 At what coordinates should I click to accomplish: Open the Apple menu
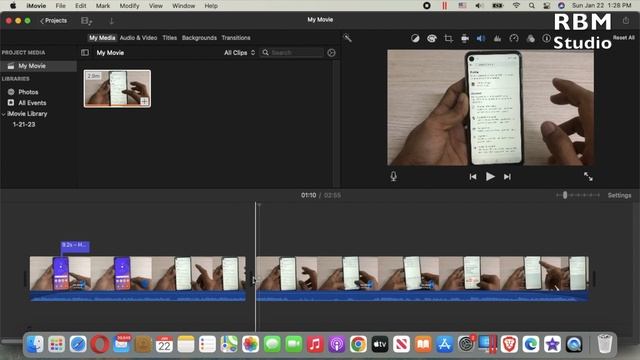[13, 6]
